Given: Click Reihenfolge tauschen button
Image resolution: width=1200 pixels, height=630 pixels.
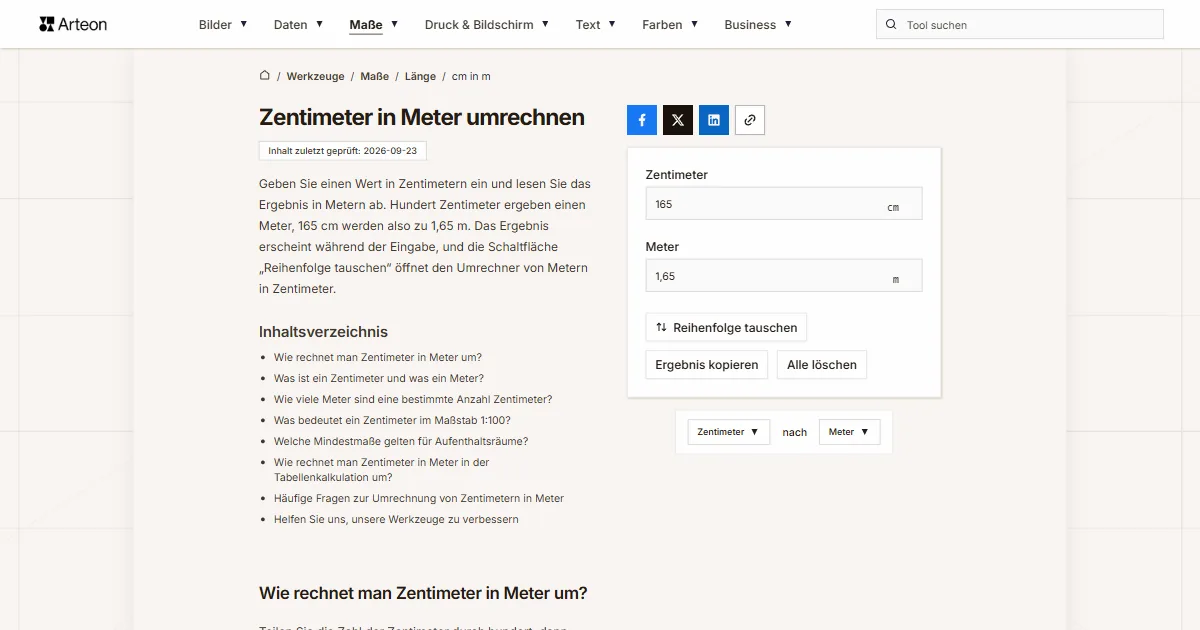Looking at the screenshot, I should click(x=726, y=327).
